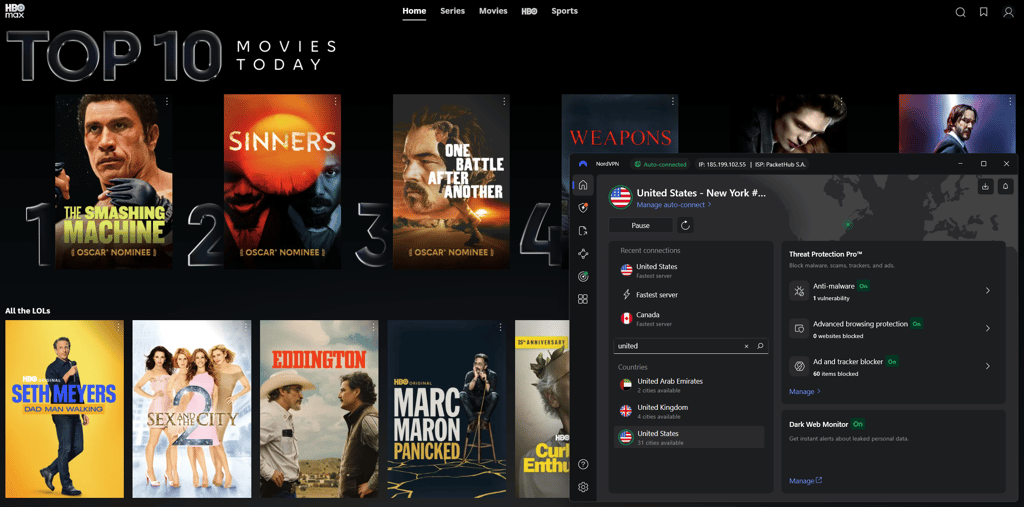Click the '1 vulnerability' text

[831, 299]
